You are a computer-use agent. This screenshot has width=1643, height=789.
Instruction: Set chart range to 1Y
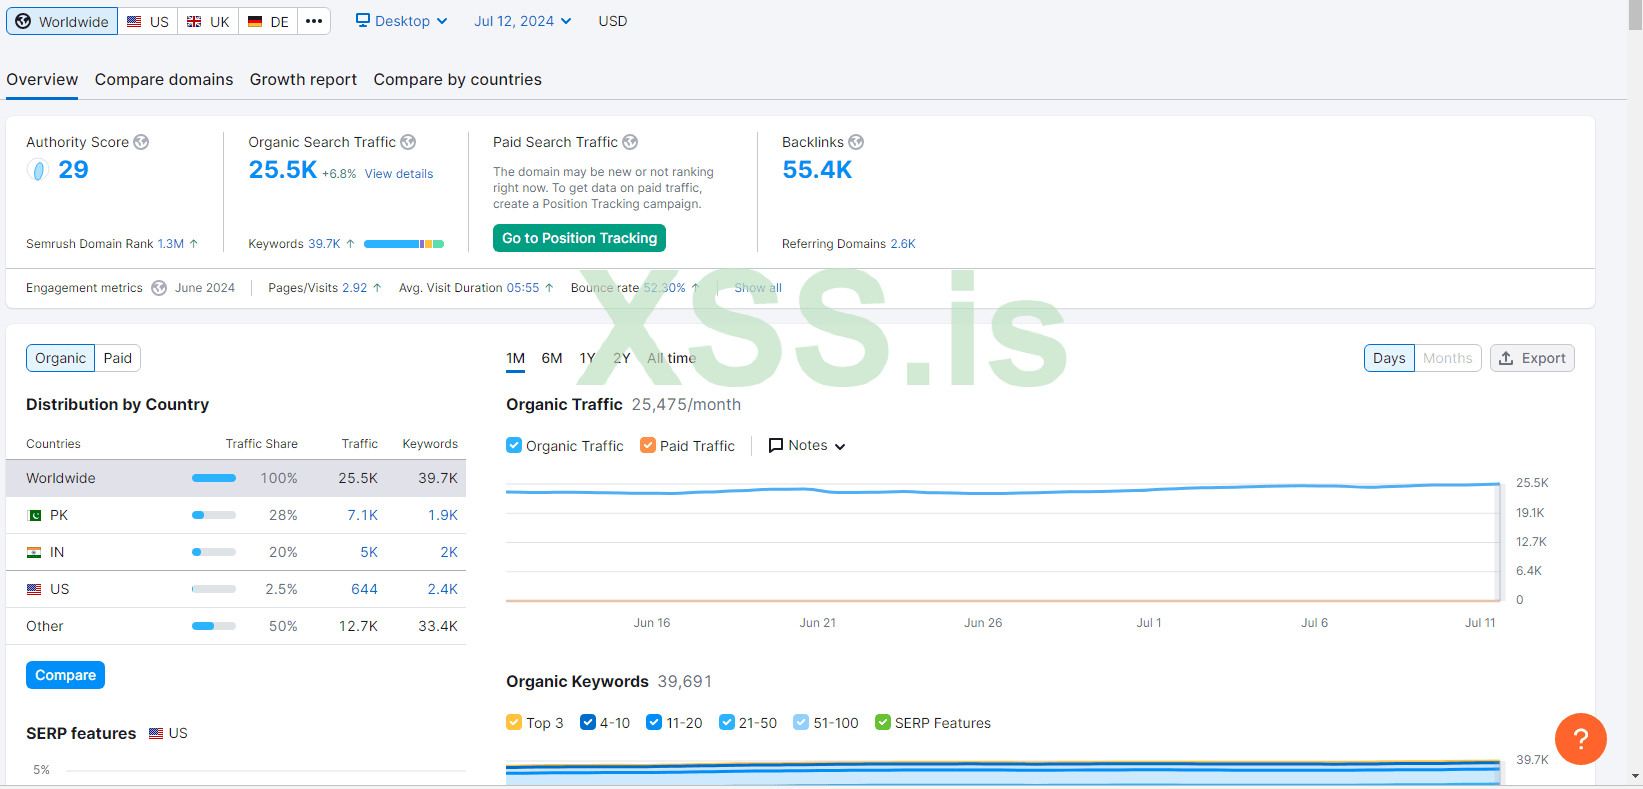point(587,358)
